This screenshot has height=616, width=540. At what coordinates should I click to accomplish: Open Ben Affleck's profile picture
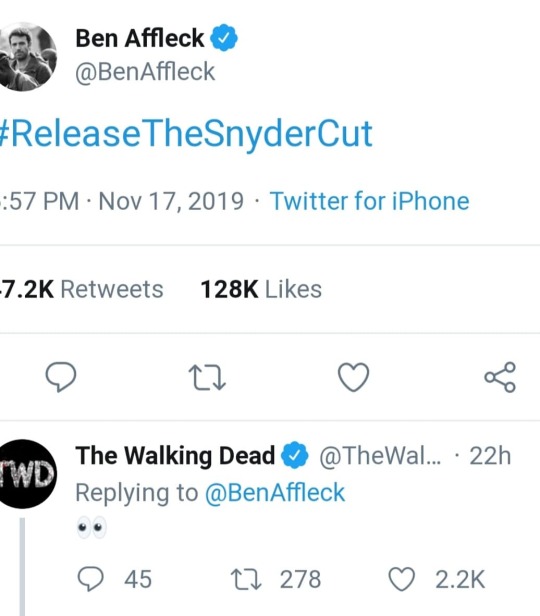point(26,57)
